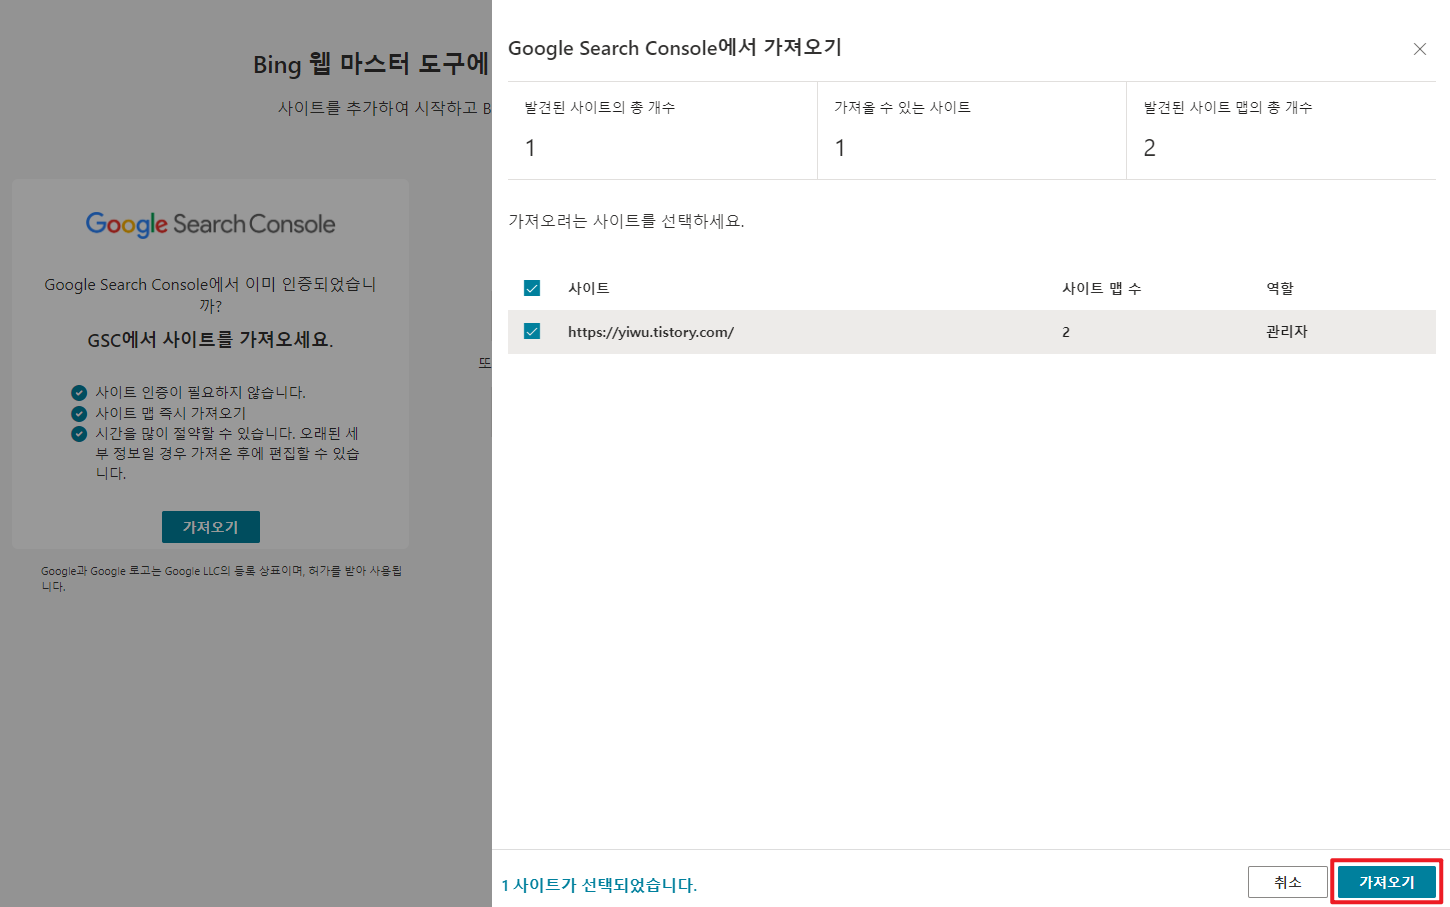Screen dimensions: 1450x907
Task: Toggle the select-all checkbox in 사이트 header
Action: pos(532,288)
